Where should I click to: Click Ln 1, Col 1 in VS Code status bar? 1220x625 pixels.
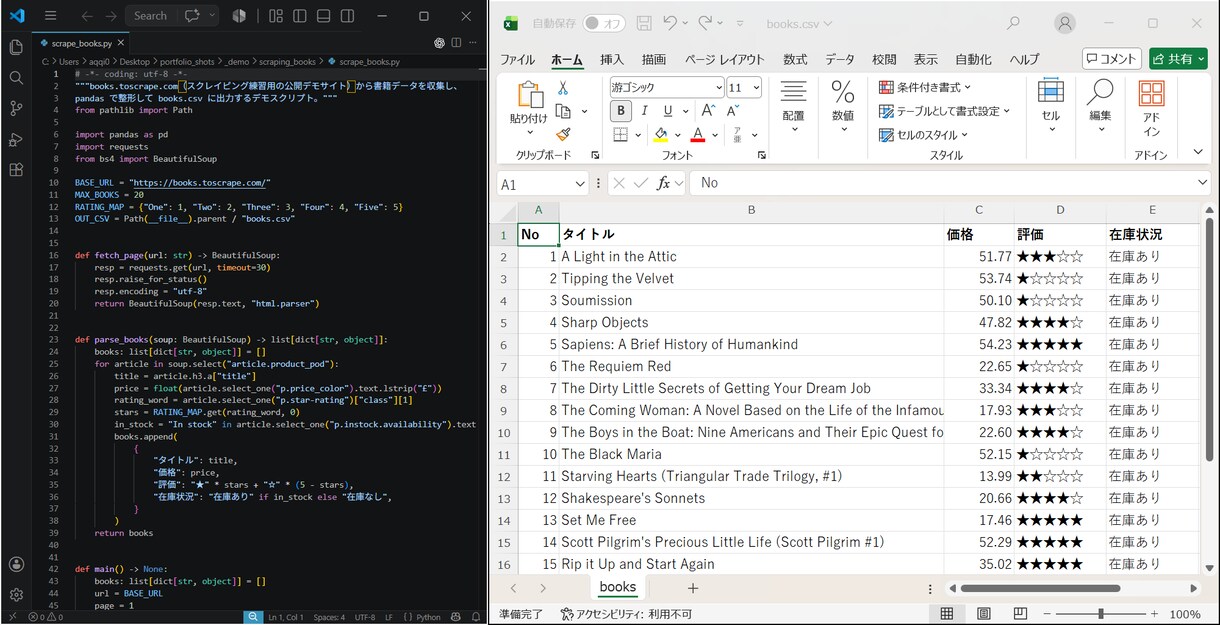[286, 617]
